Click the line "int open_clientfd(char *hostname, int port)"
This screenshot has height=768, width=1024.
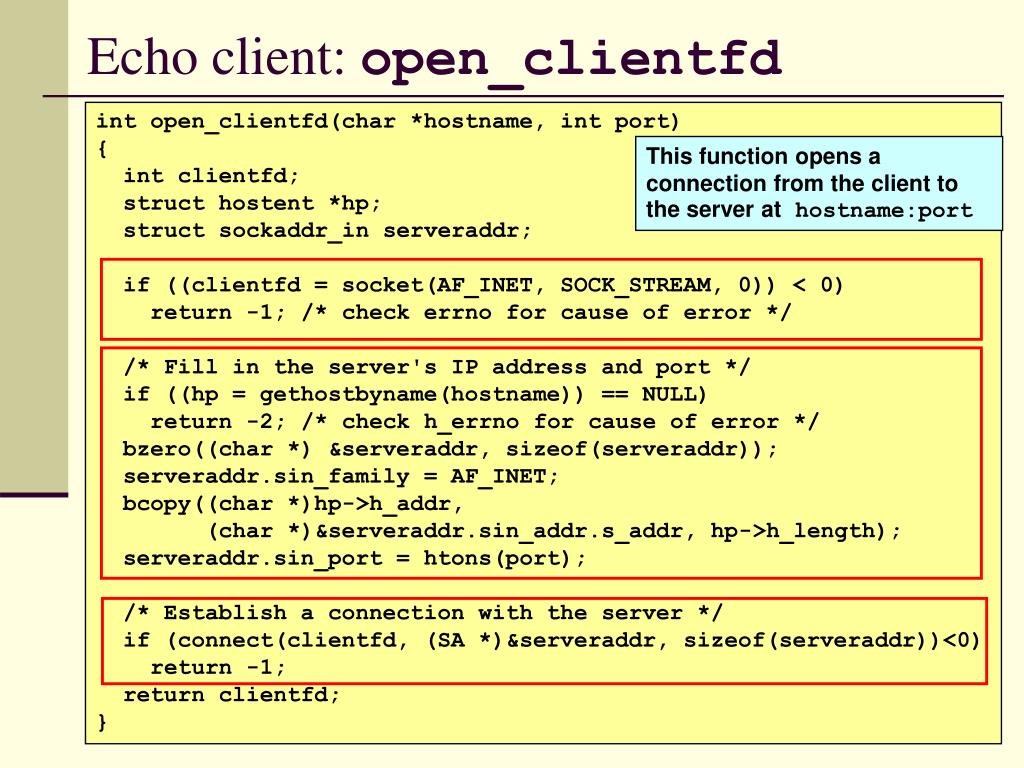388,122
